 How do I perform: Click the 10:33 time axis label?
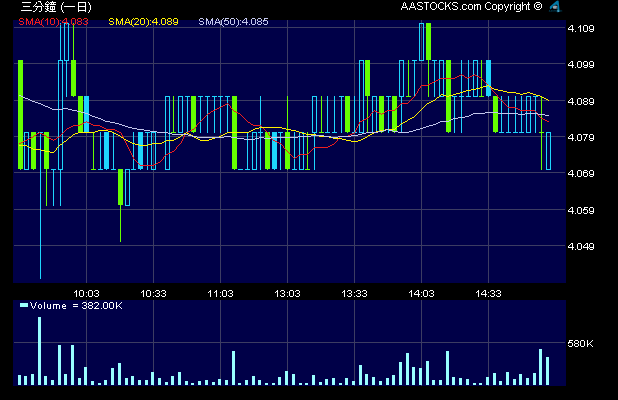tap(153, 294)
